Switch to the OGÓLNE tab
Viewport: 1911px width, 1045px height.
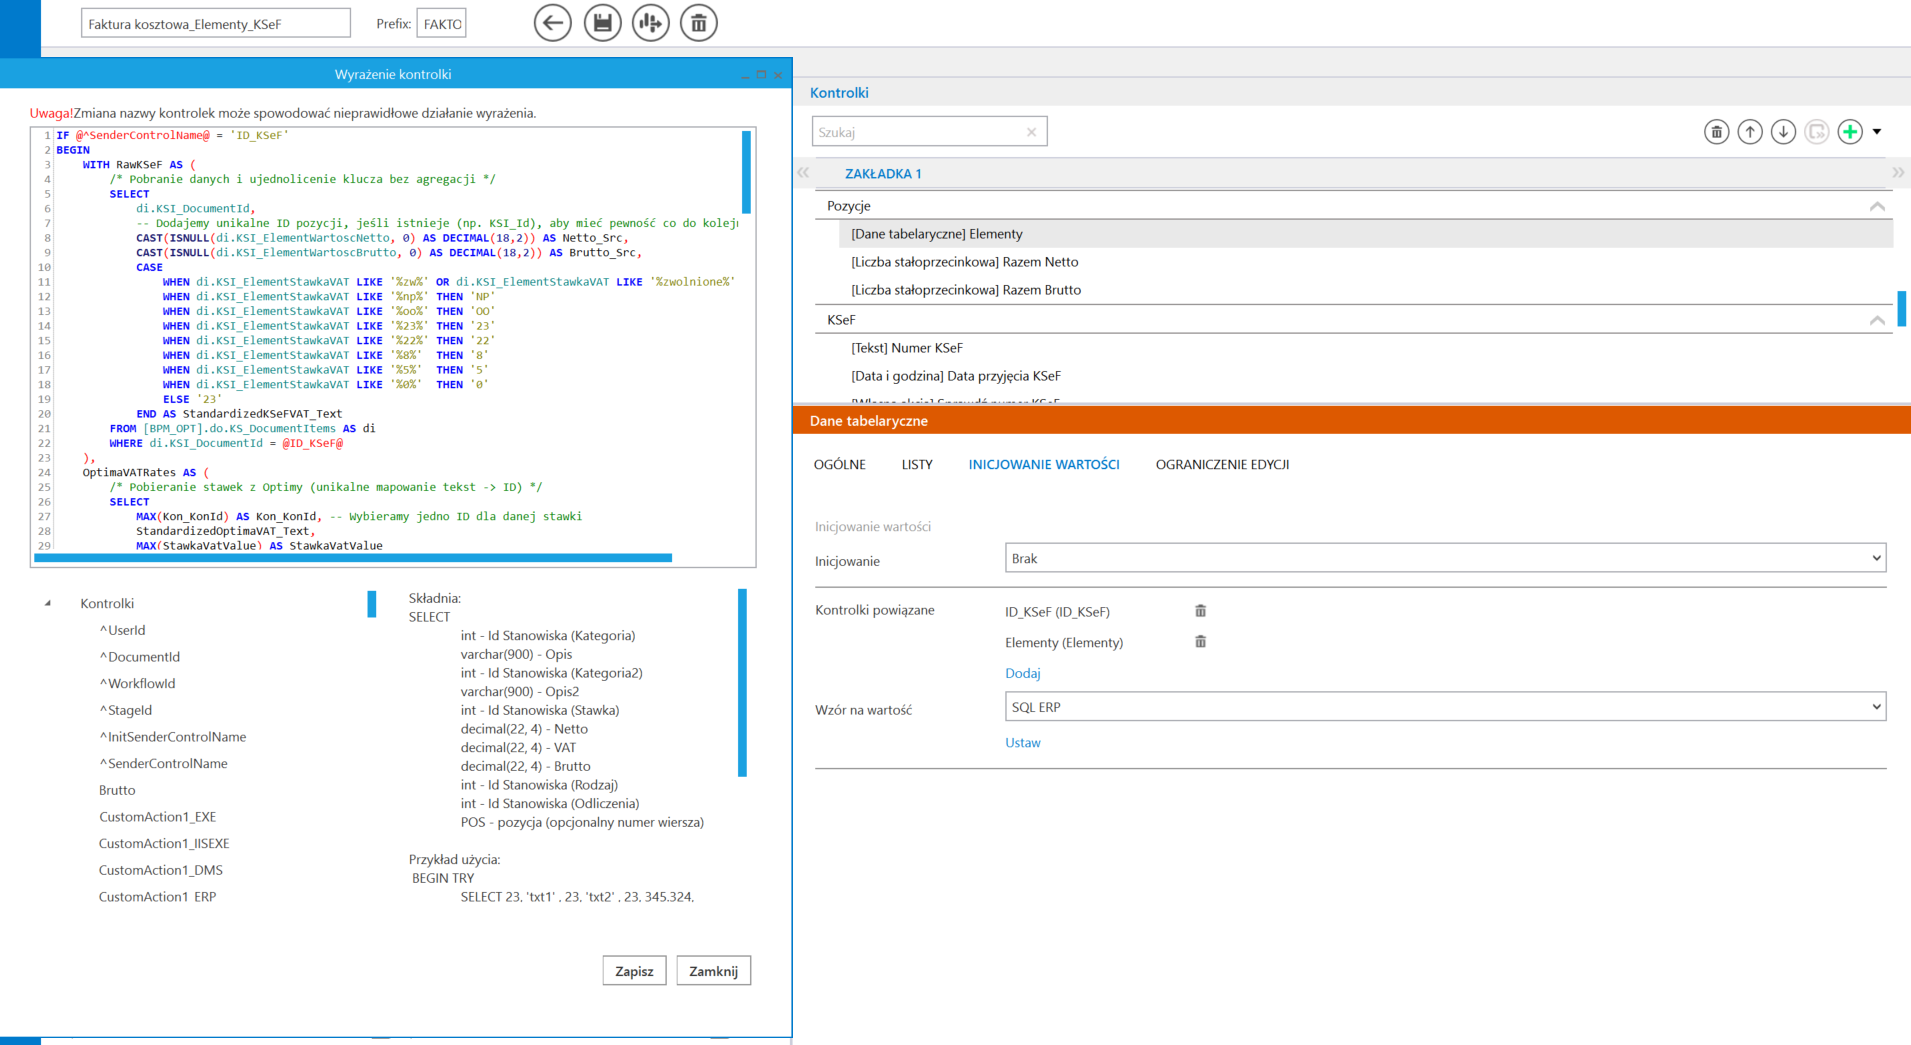[839, 465]
